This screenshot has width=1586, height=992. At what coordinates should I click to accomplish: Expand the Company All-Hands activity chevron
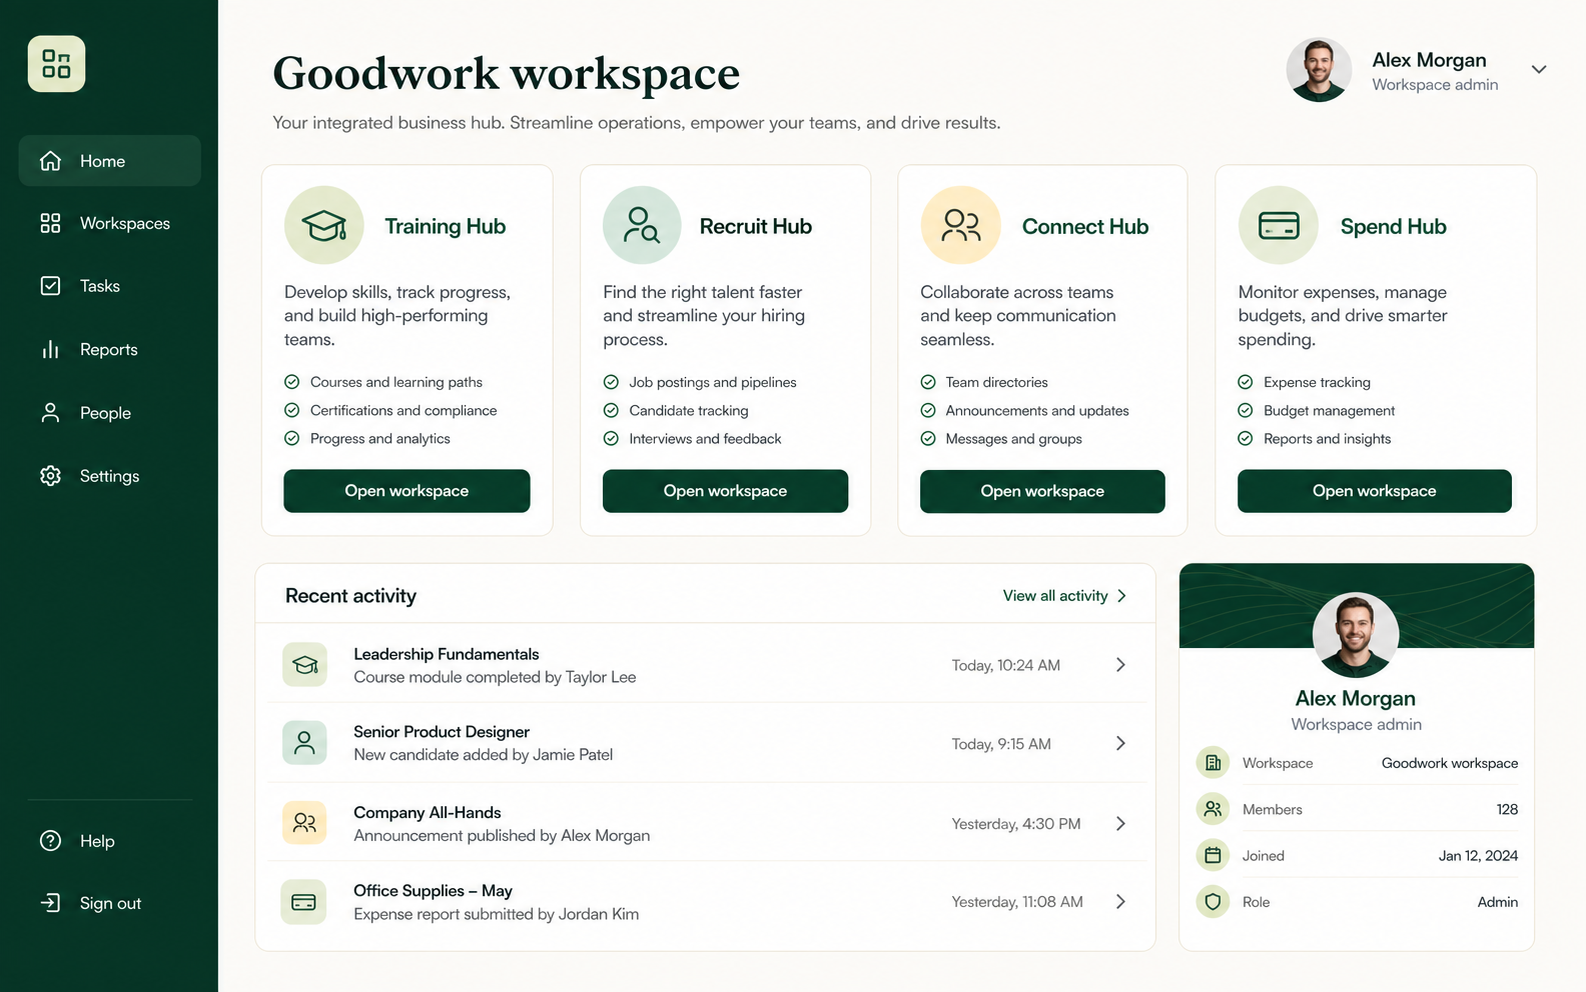click(1121, 824)
